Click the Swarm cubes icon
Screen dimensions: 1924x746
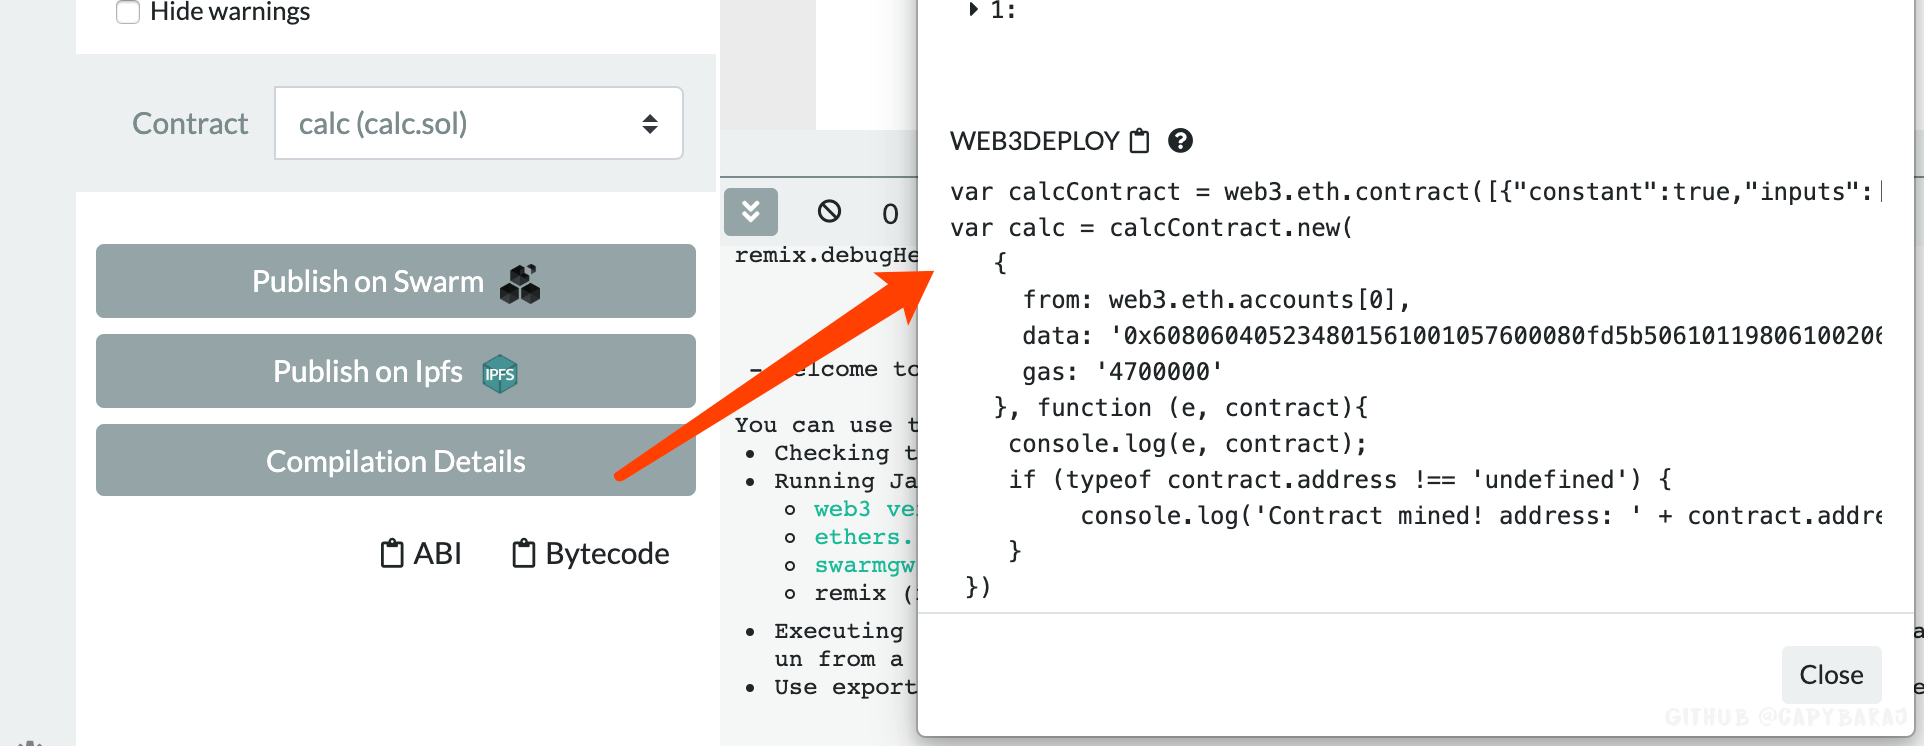point(520,284)
